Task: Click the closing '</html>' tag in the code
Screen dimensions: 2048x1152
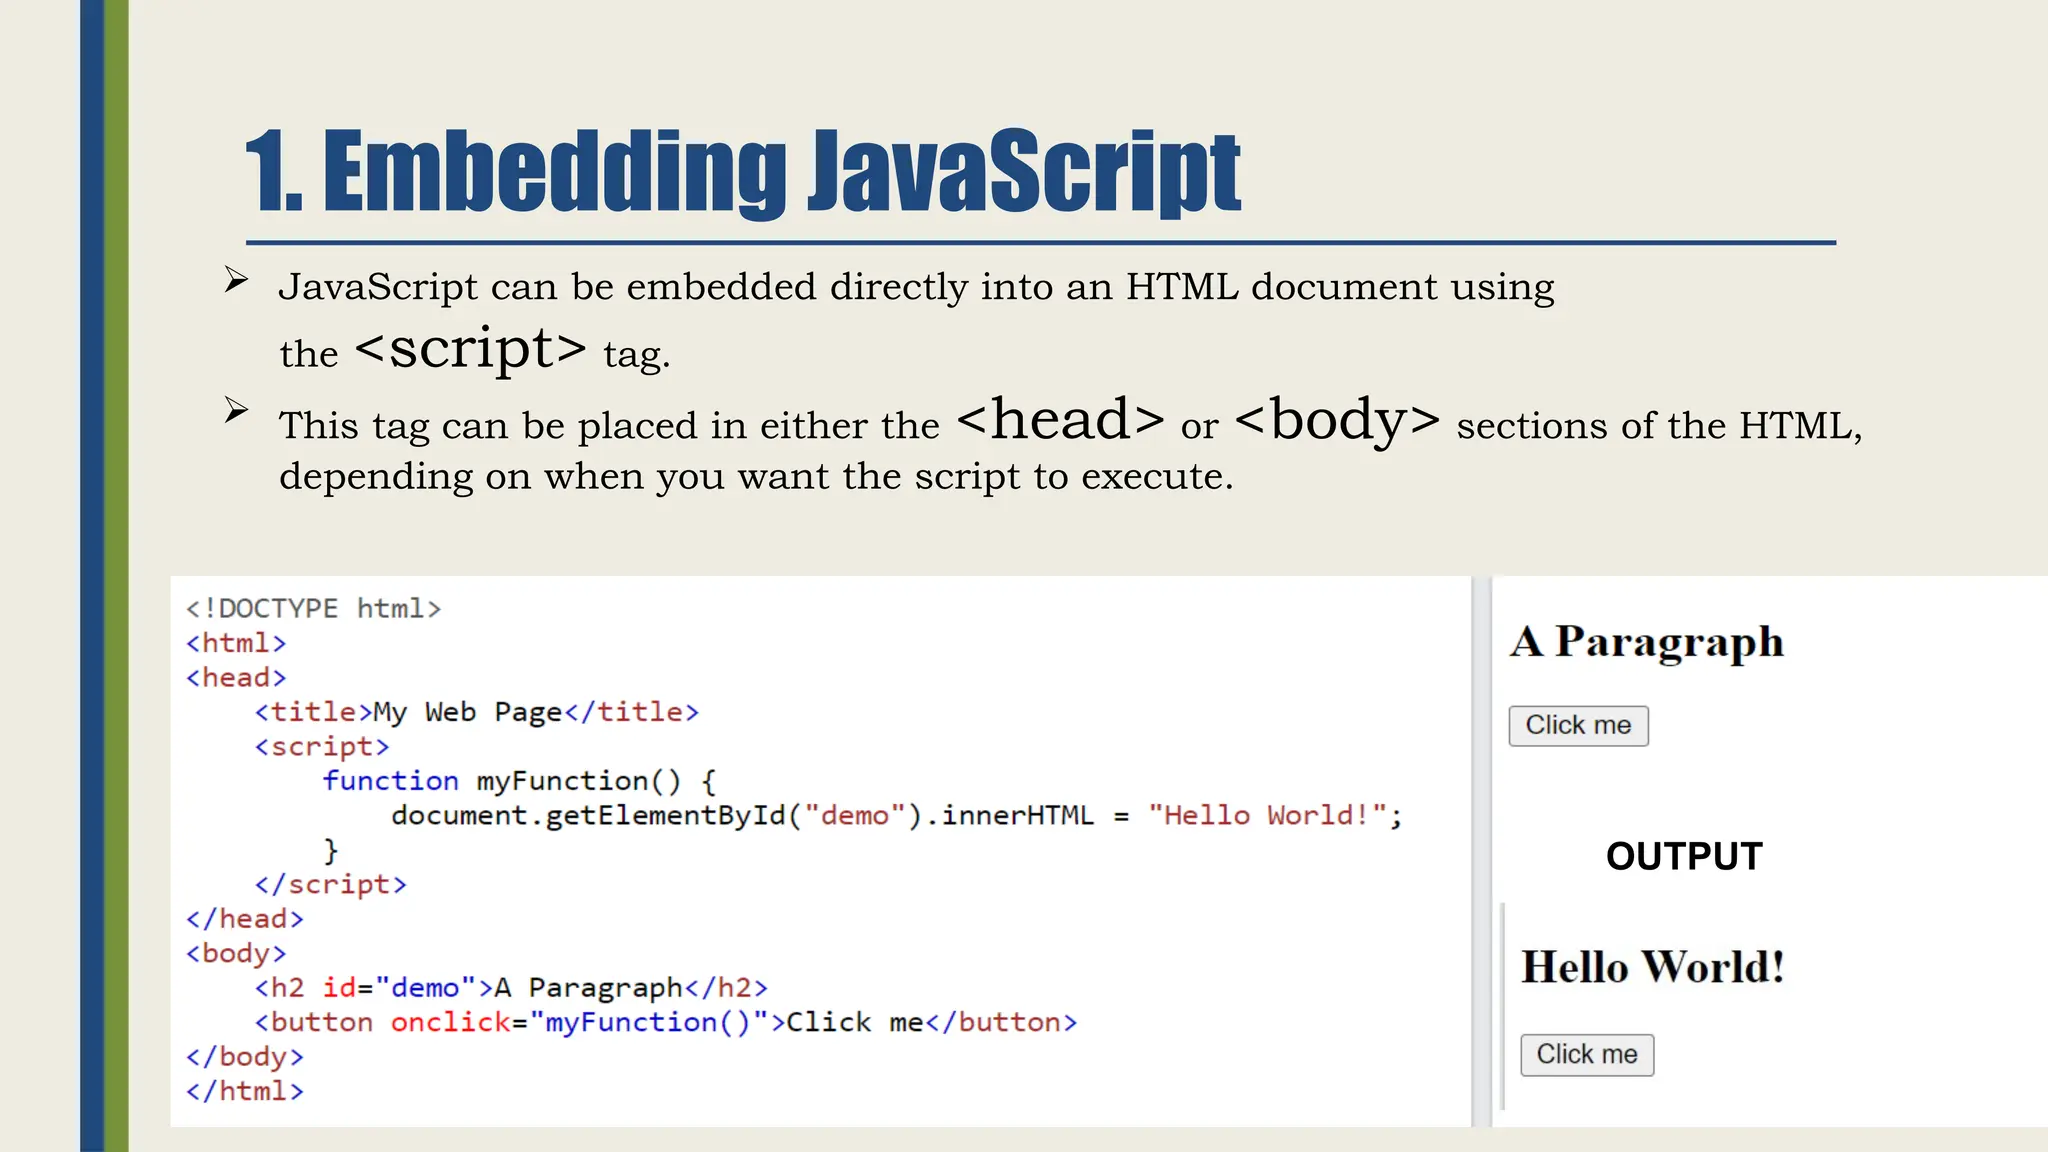Action: [244, 1091]
